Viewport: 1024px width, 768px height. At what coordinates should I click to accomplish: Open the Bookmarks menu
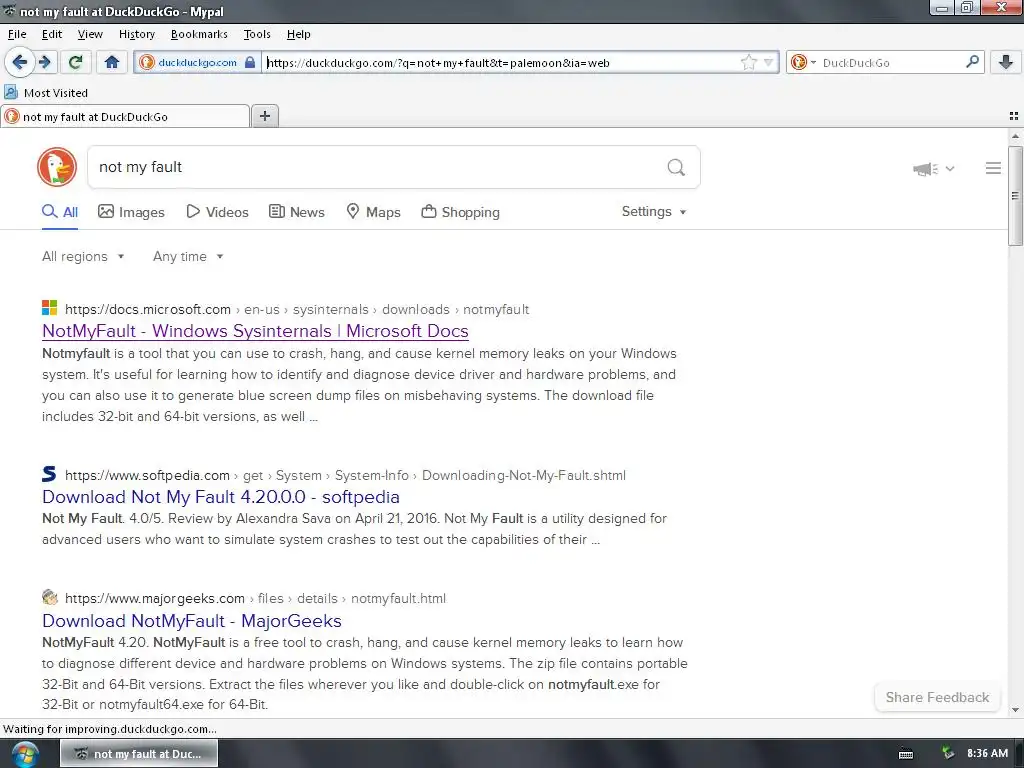pyautogui.click(x=199, y=35)
